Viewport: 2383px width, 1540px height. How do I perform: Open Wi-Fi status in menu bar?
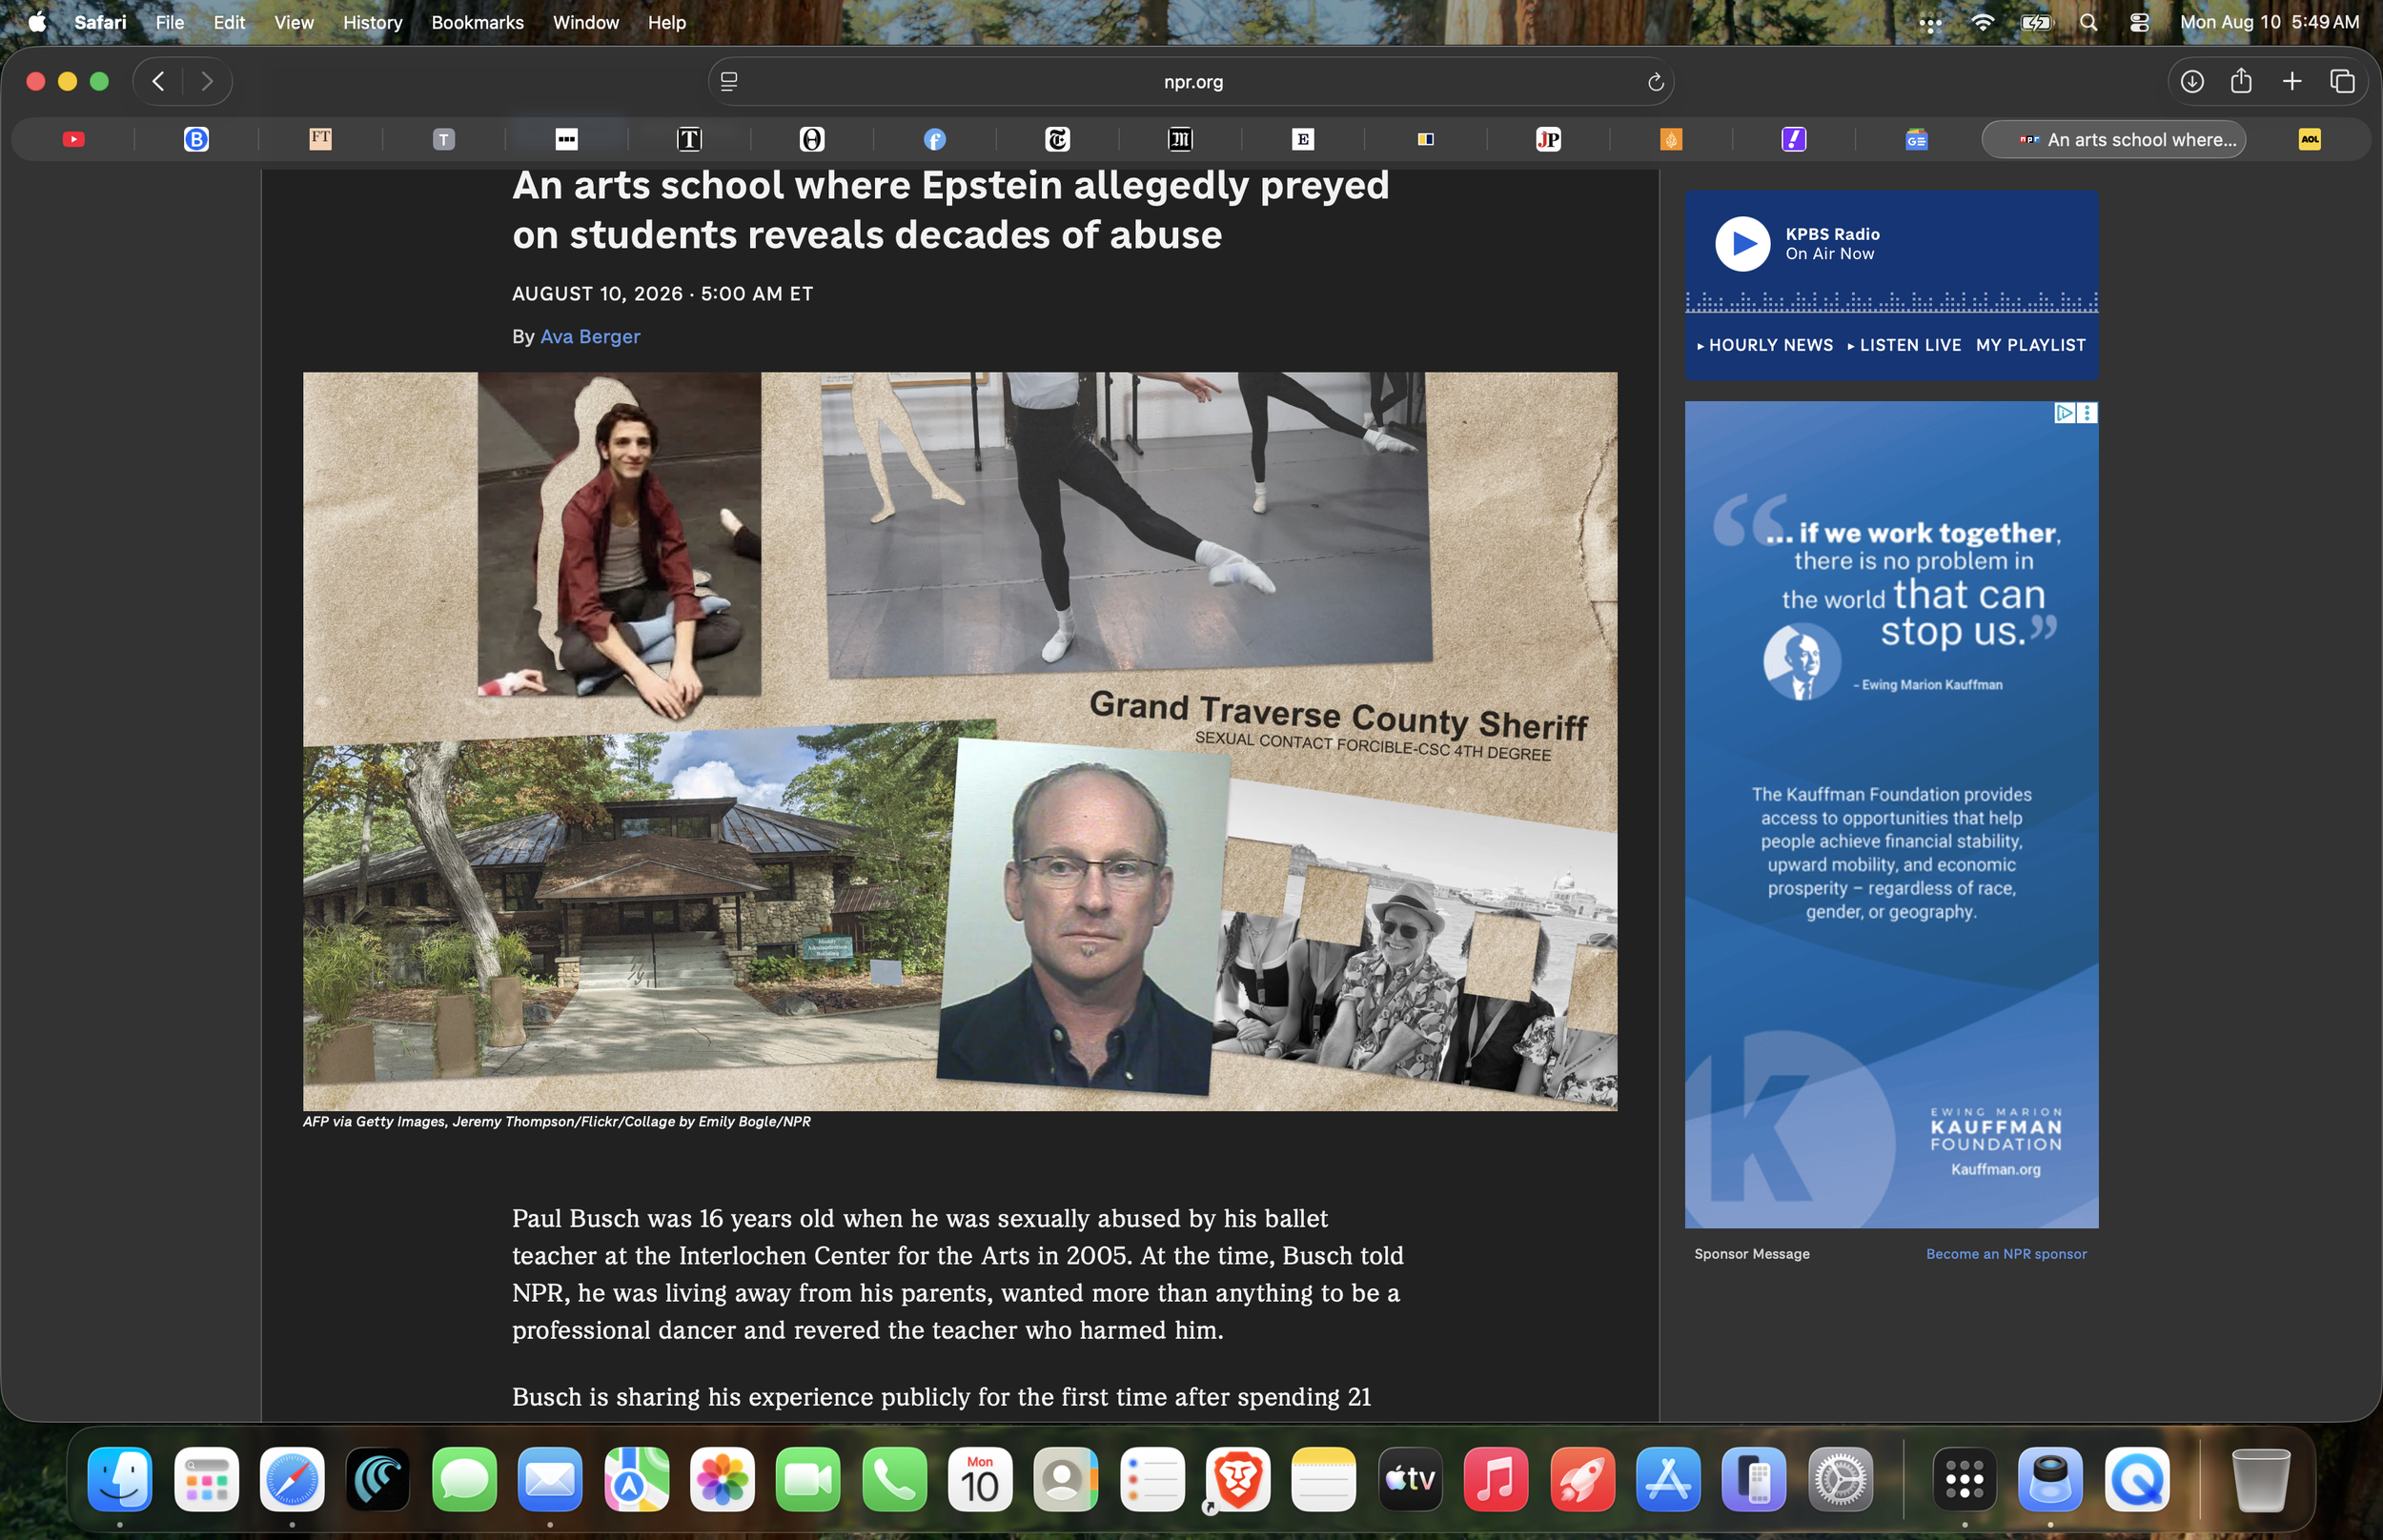tap(1981, 22)
